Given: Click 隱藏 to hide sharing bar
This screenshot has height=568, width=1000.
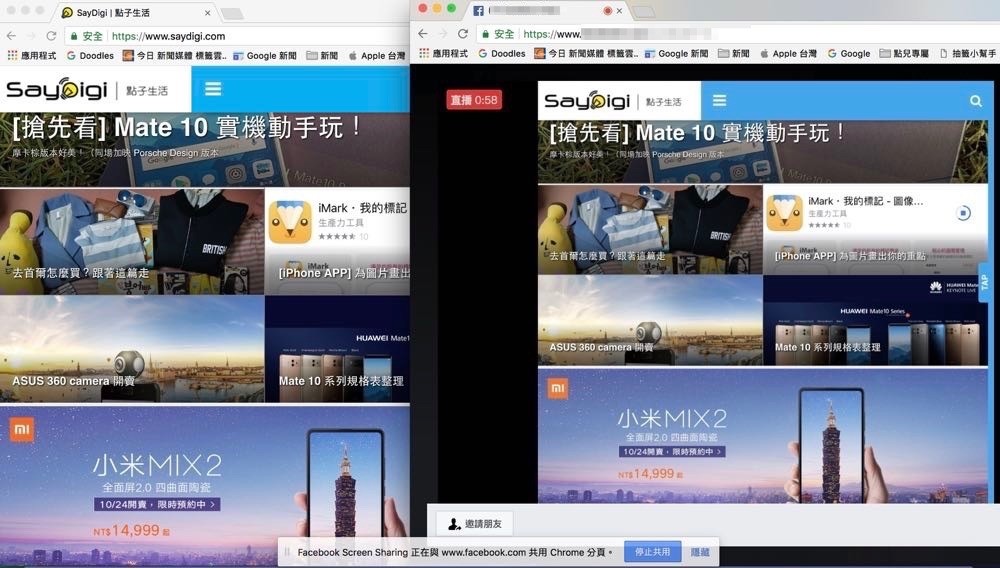Looking at the screenshot, I should [x=700, y=552].
